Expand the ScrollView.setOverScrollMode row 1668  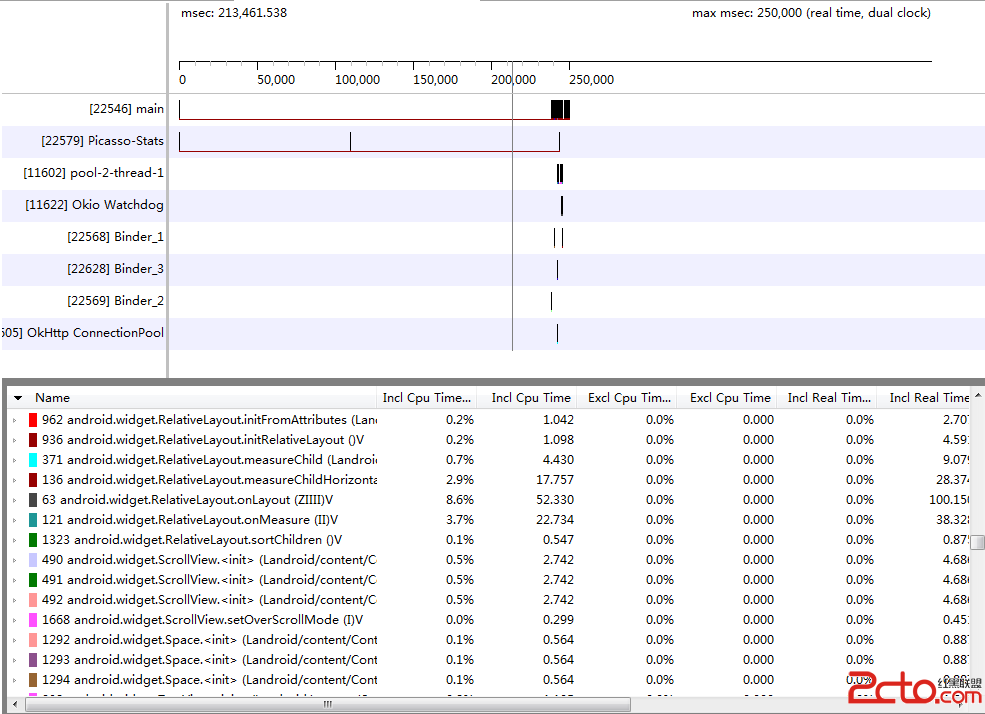pos(14,620)
